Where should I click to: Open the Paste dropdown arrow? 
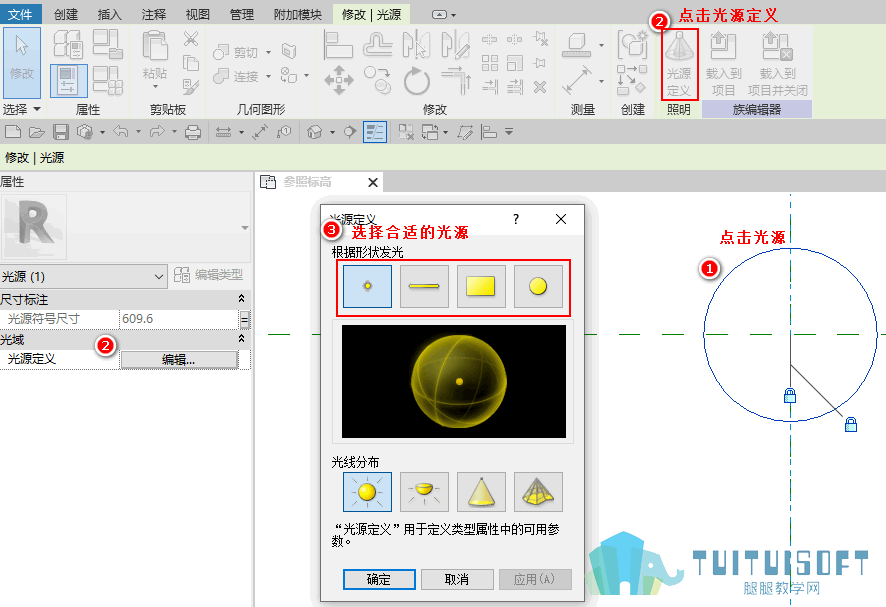pyautogui.click(x=155, y=86)
